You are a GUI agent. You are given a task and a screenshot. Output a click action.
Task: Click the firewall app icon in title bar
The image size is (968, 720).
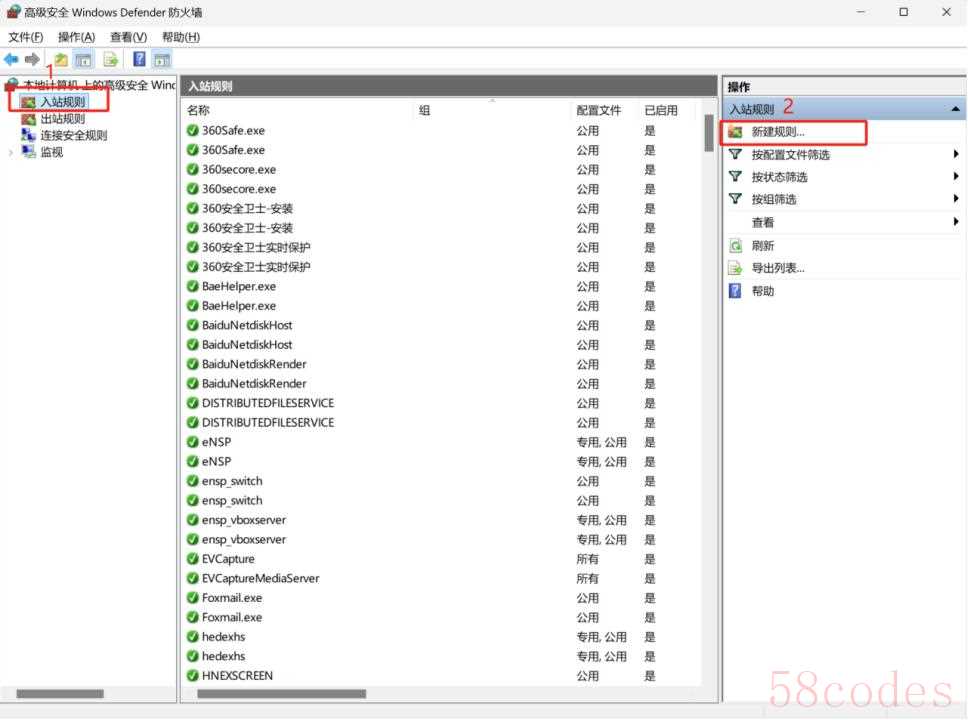tap(14, 12)
